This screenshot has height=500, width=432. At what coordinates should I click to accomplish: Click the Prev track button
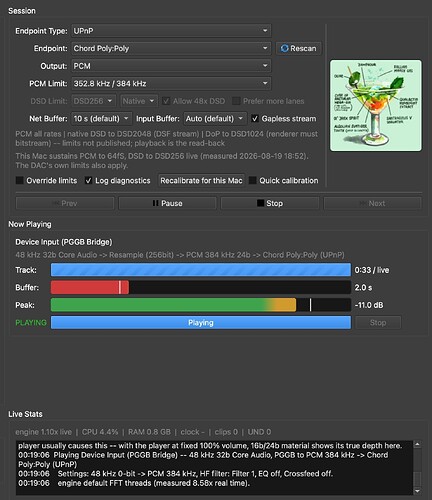65,203
